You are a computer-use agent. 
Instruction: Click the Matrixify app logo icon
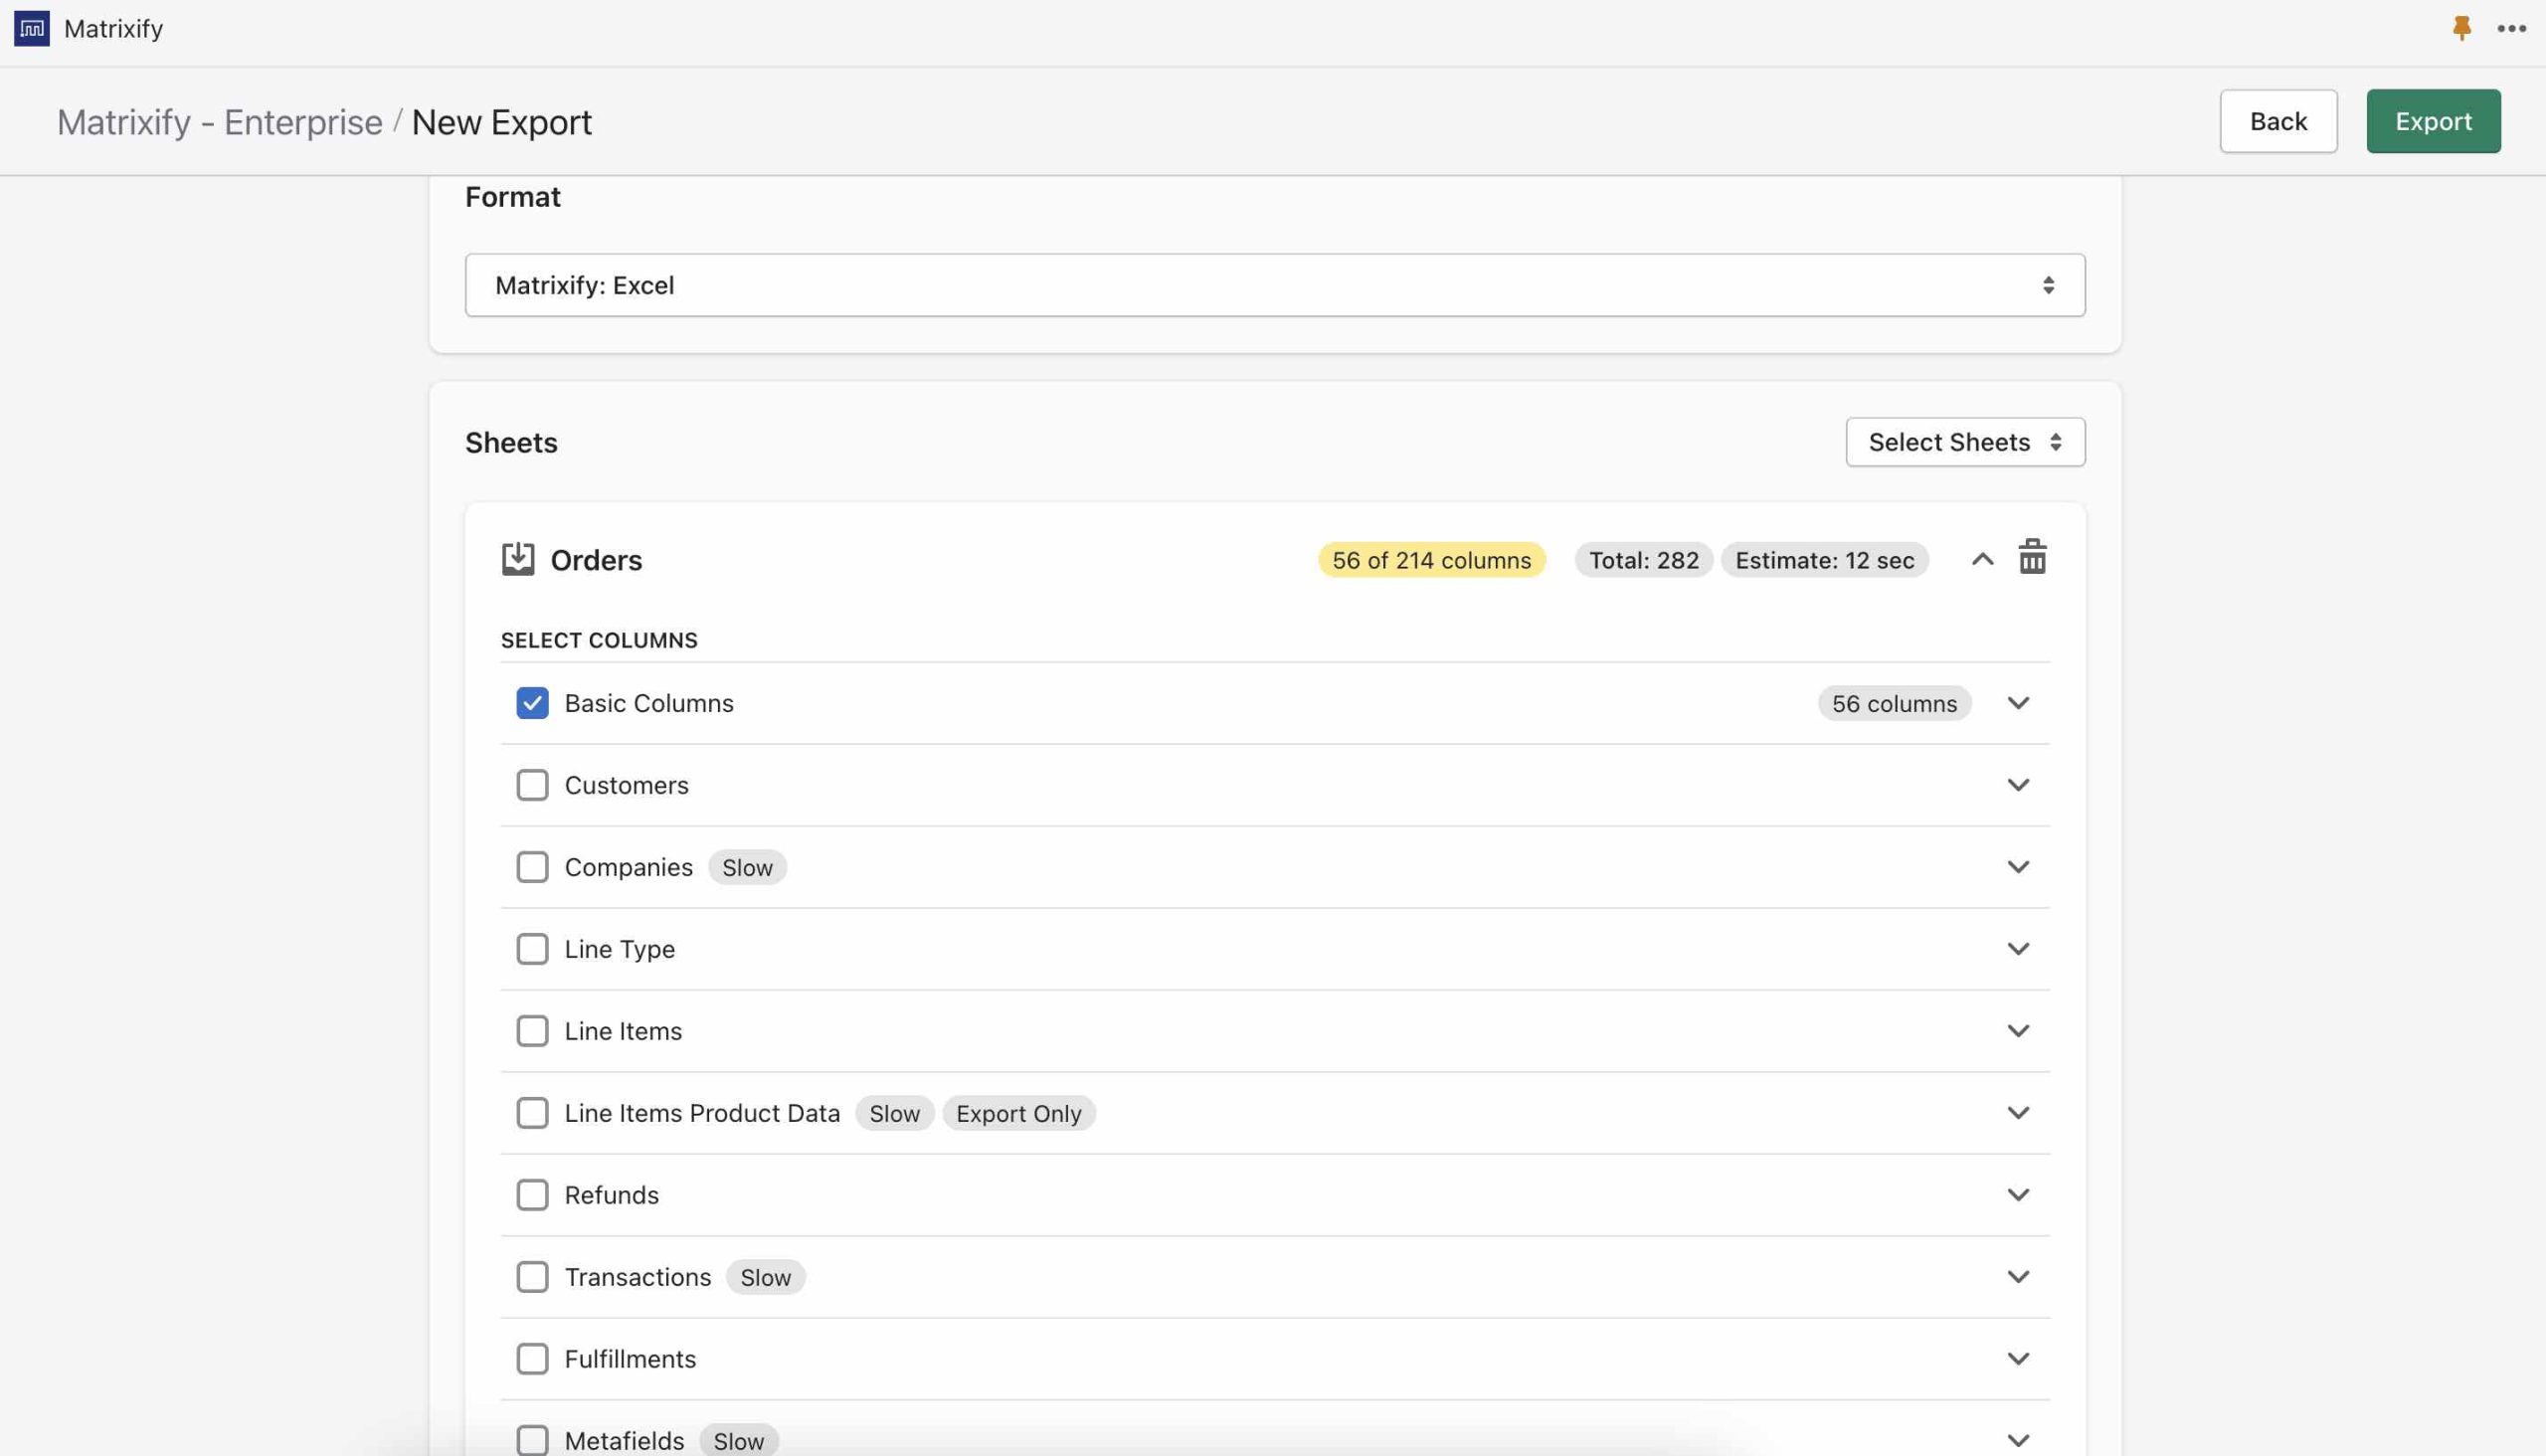[32, 28]
